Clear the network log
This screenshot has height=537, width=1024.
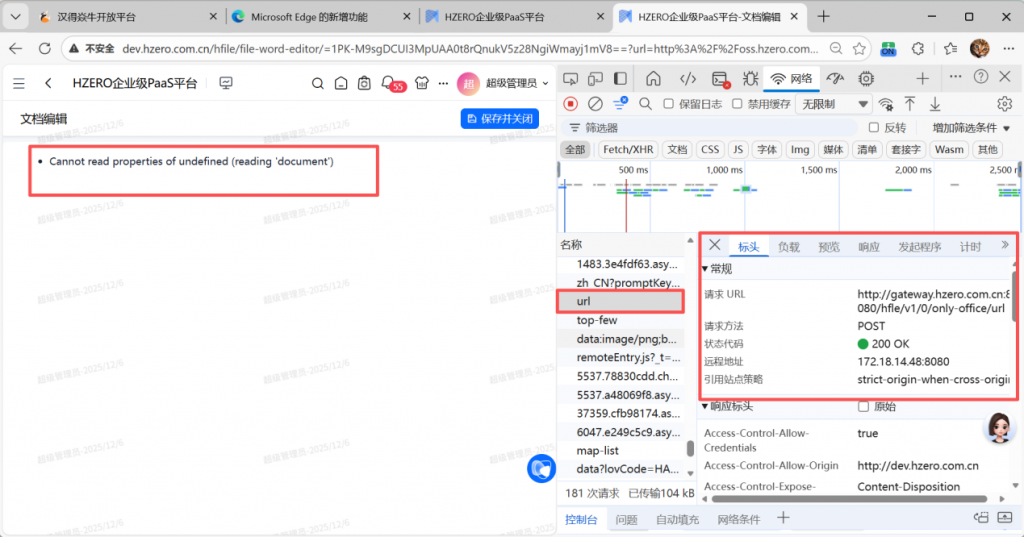pyautogui.click(x=595, y=104)
